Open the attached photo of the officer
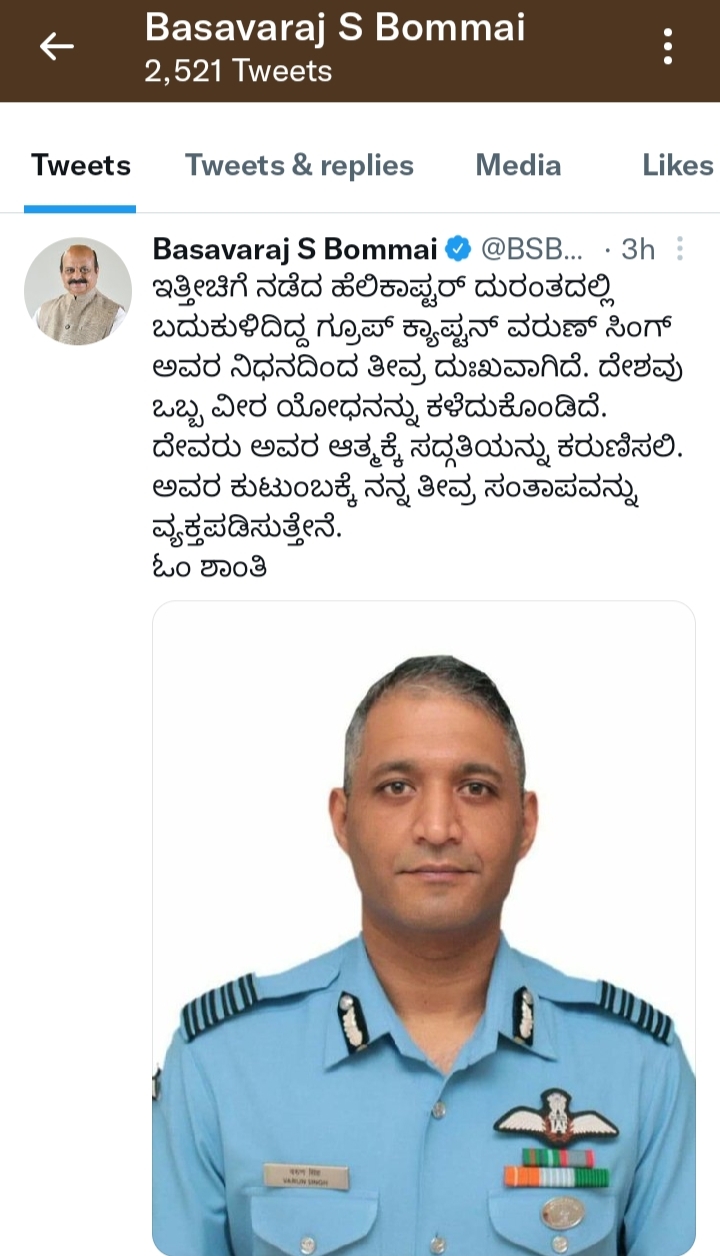 point(424,928)
